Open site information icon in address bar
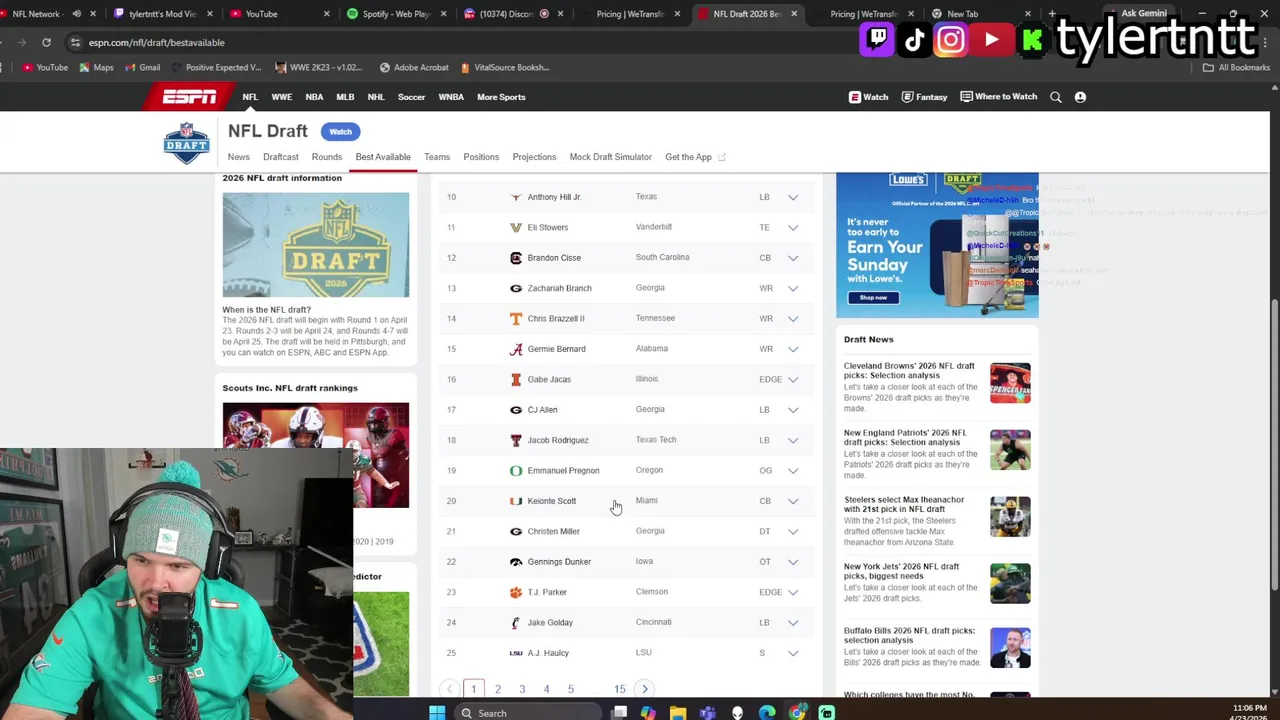1280x720 pixels. pos(75,42)
